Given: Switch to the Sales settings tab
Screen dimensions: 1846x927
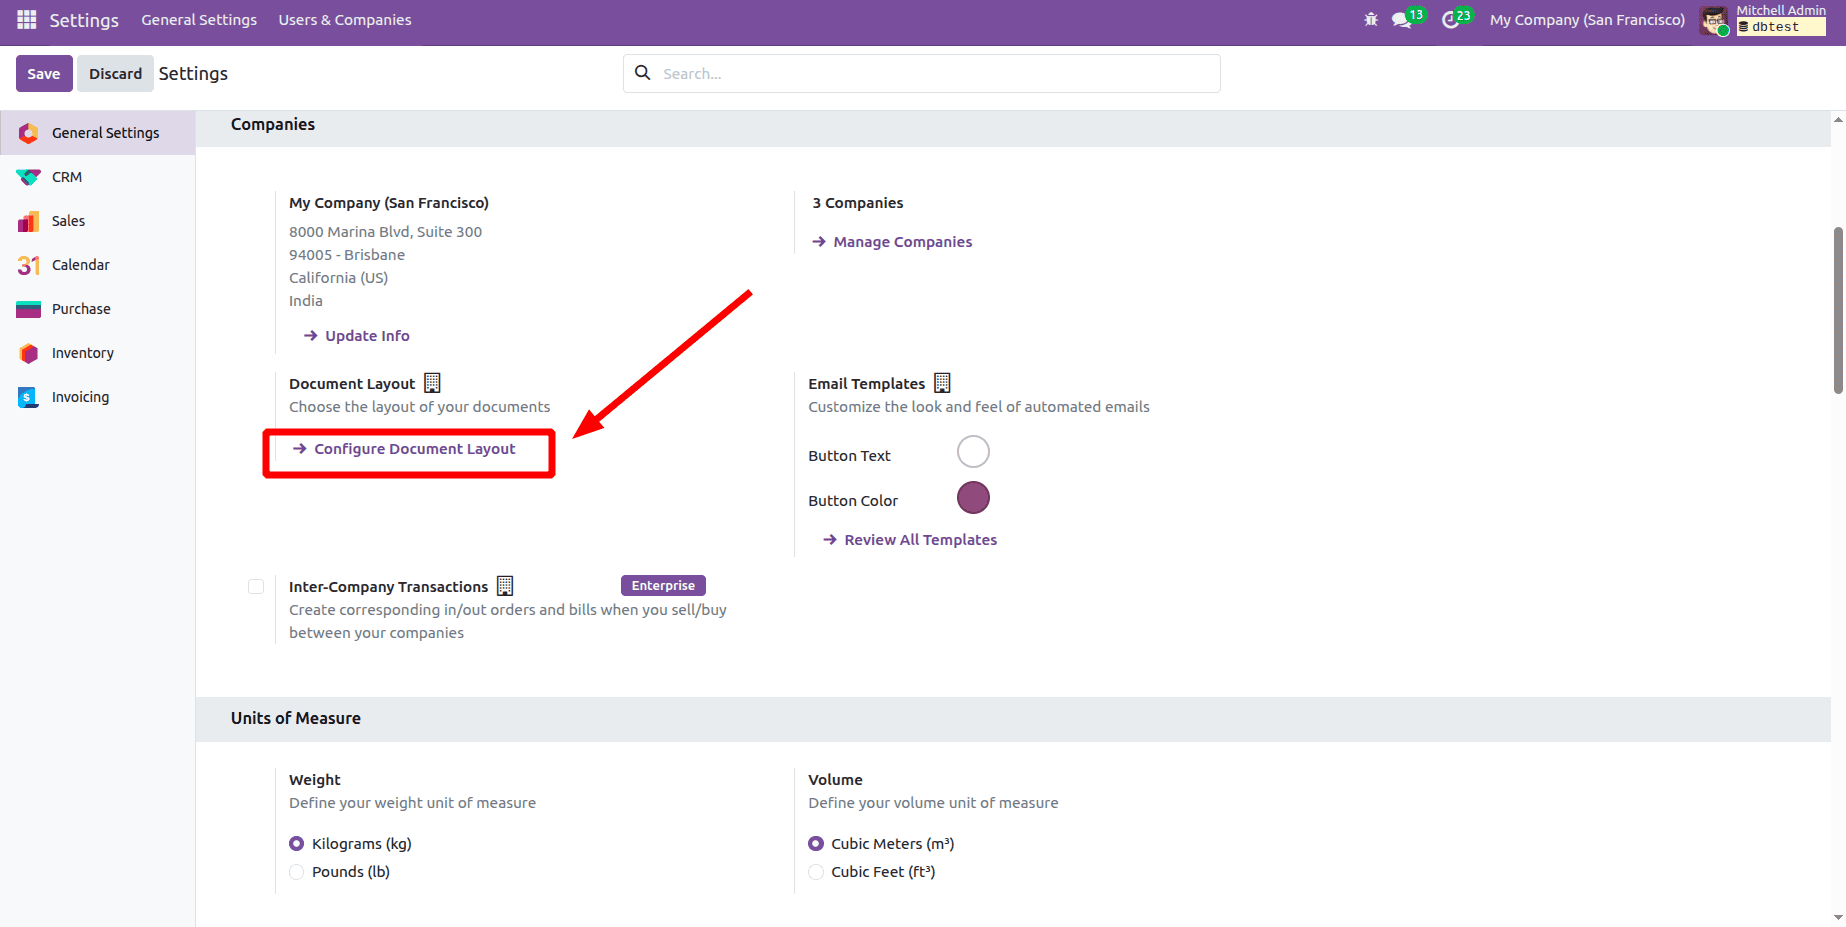Looking at the screenshot, I should (98, 221).
